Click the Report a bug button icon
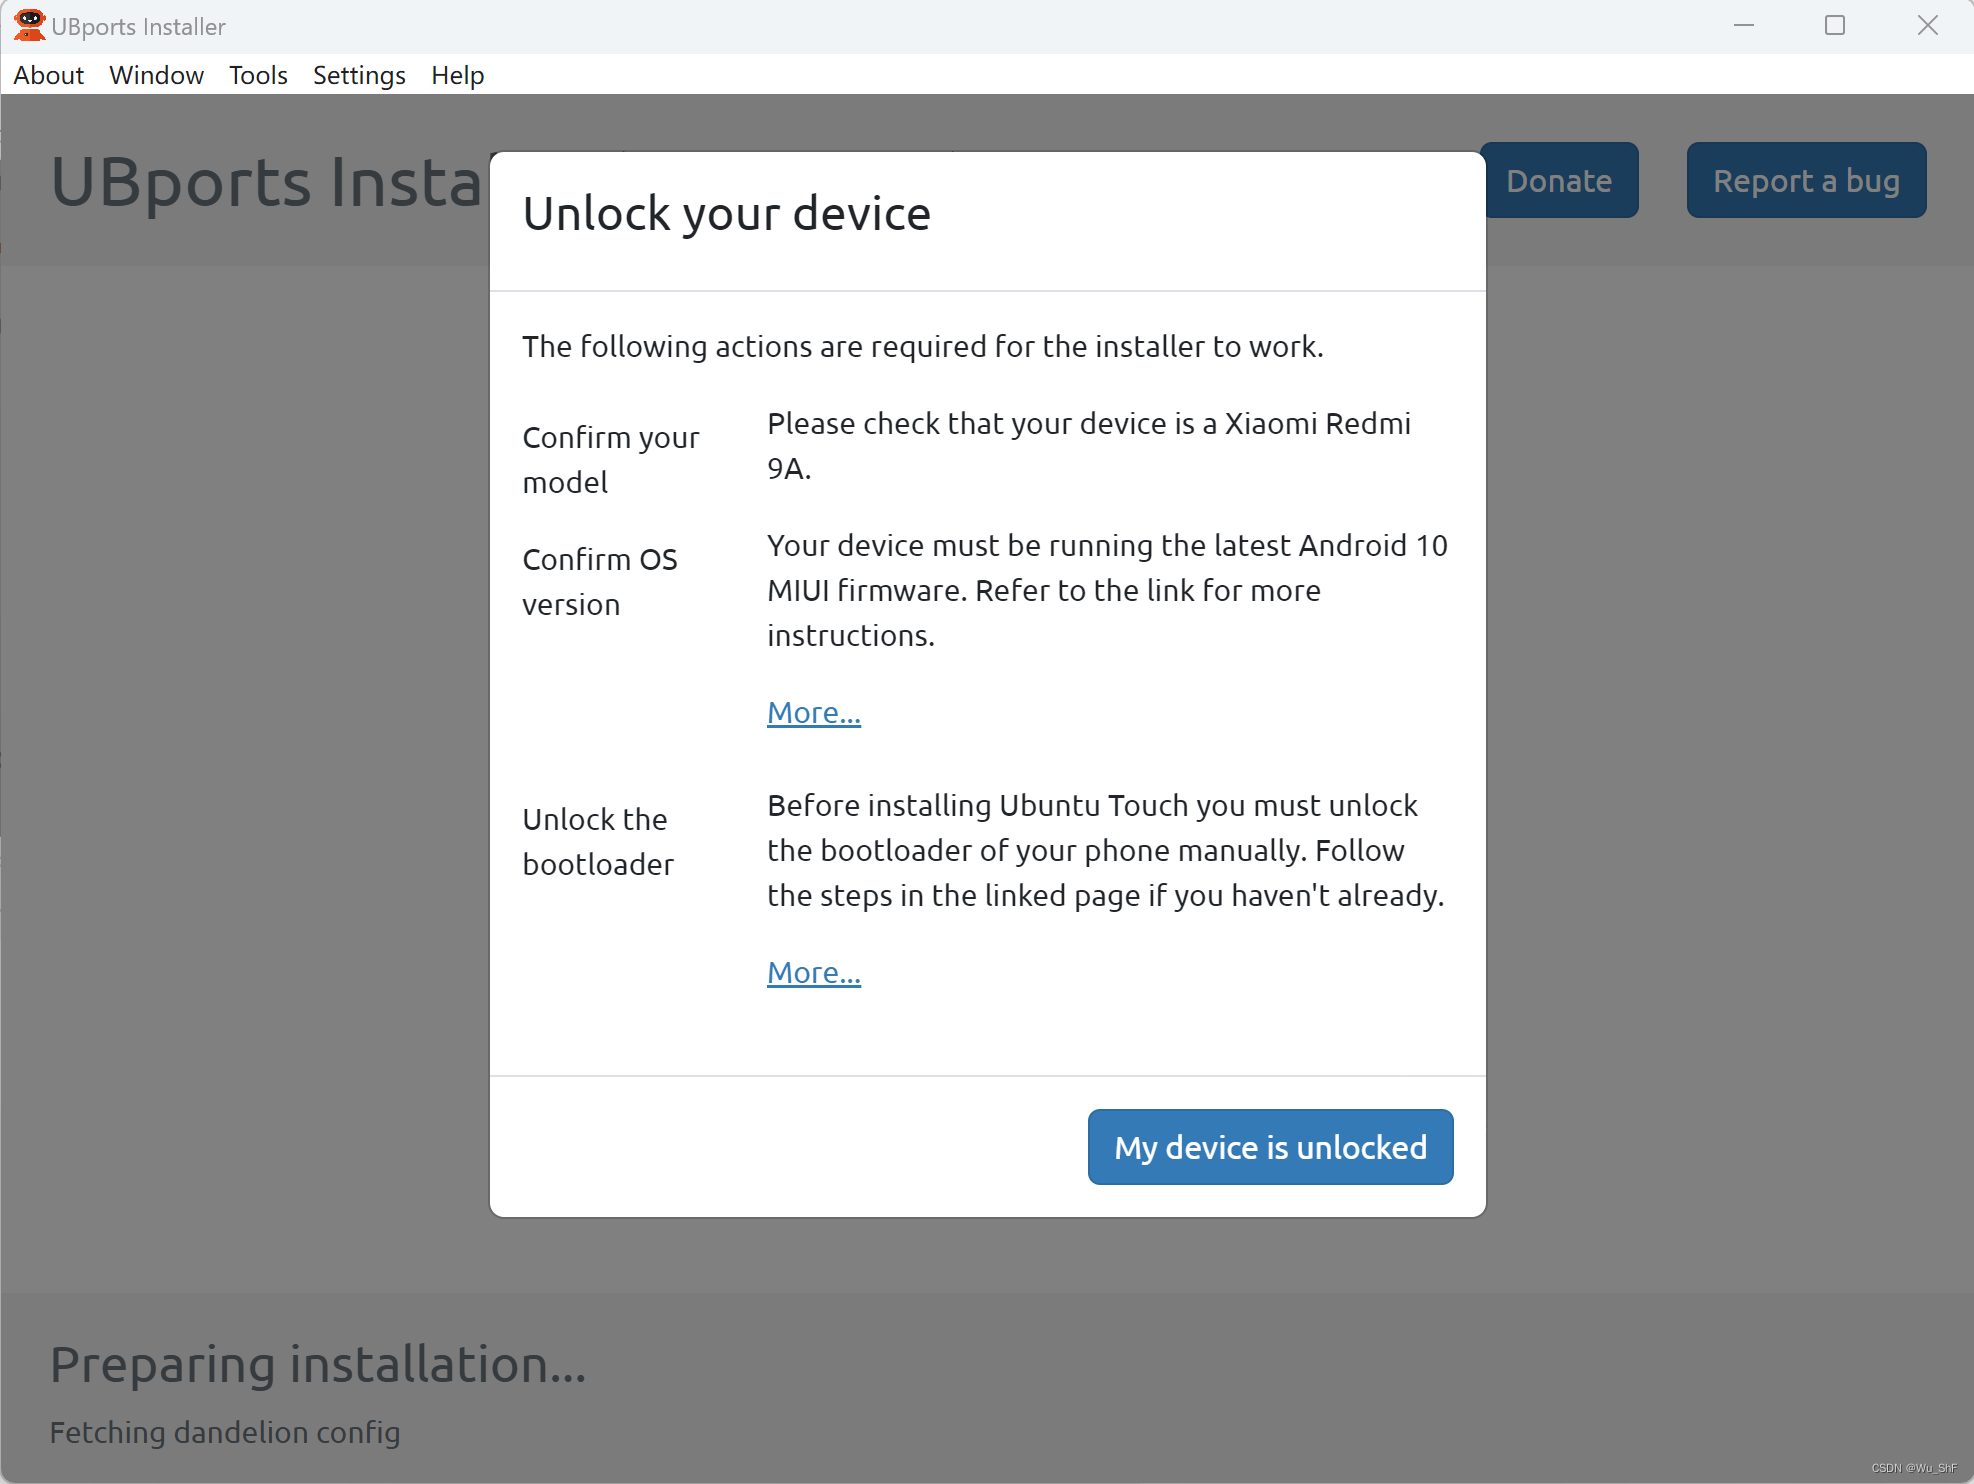The image size is (1974, 1484). 1806,179
